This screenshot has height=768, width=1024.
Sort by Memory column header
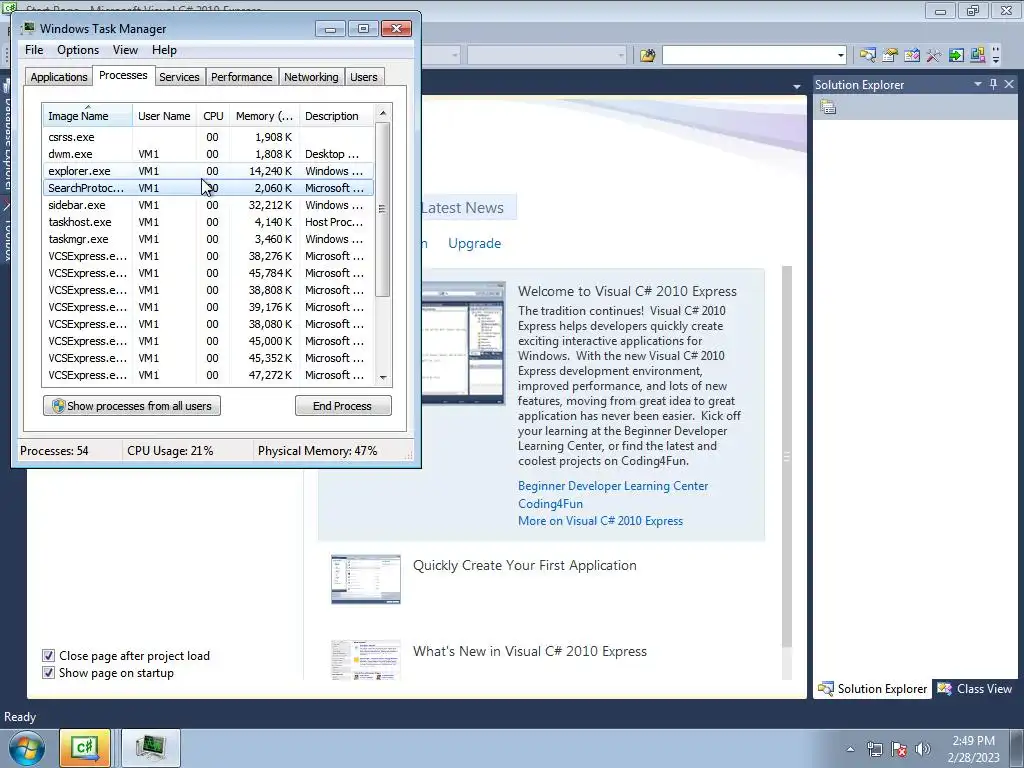click(264, 116)
